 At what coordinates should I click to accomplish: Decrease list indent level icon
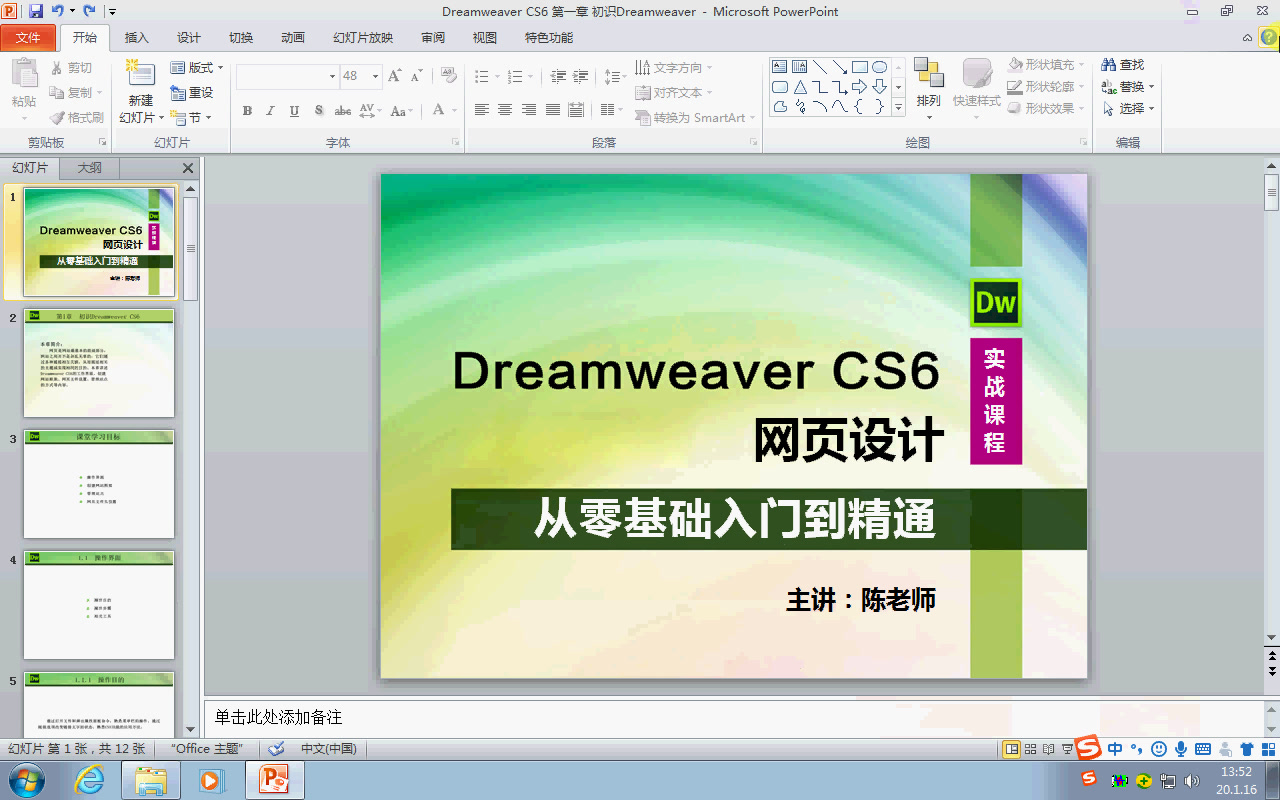(558, 76)
